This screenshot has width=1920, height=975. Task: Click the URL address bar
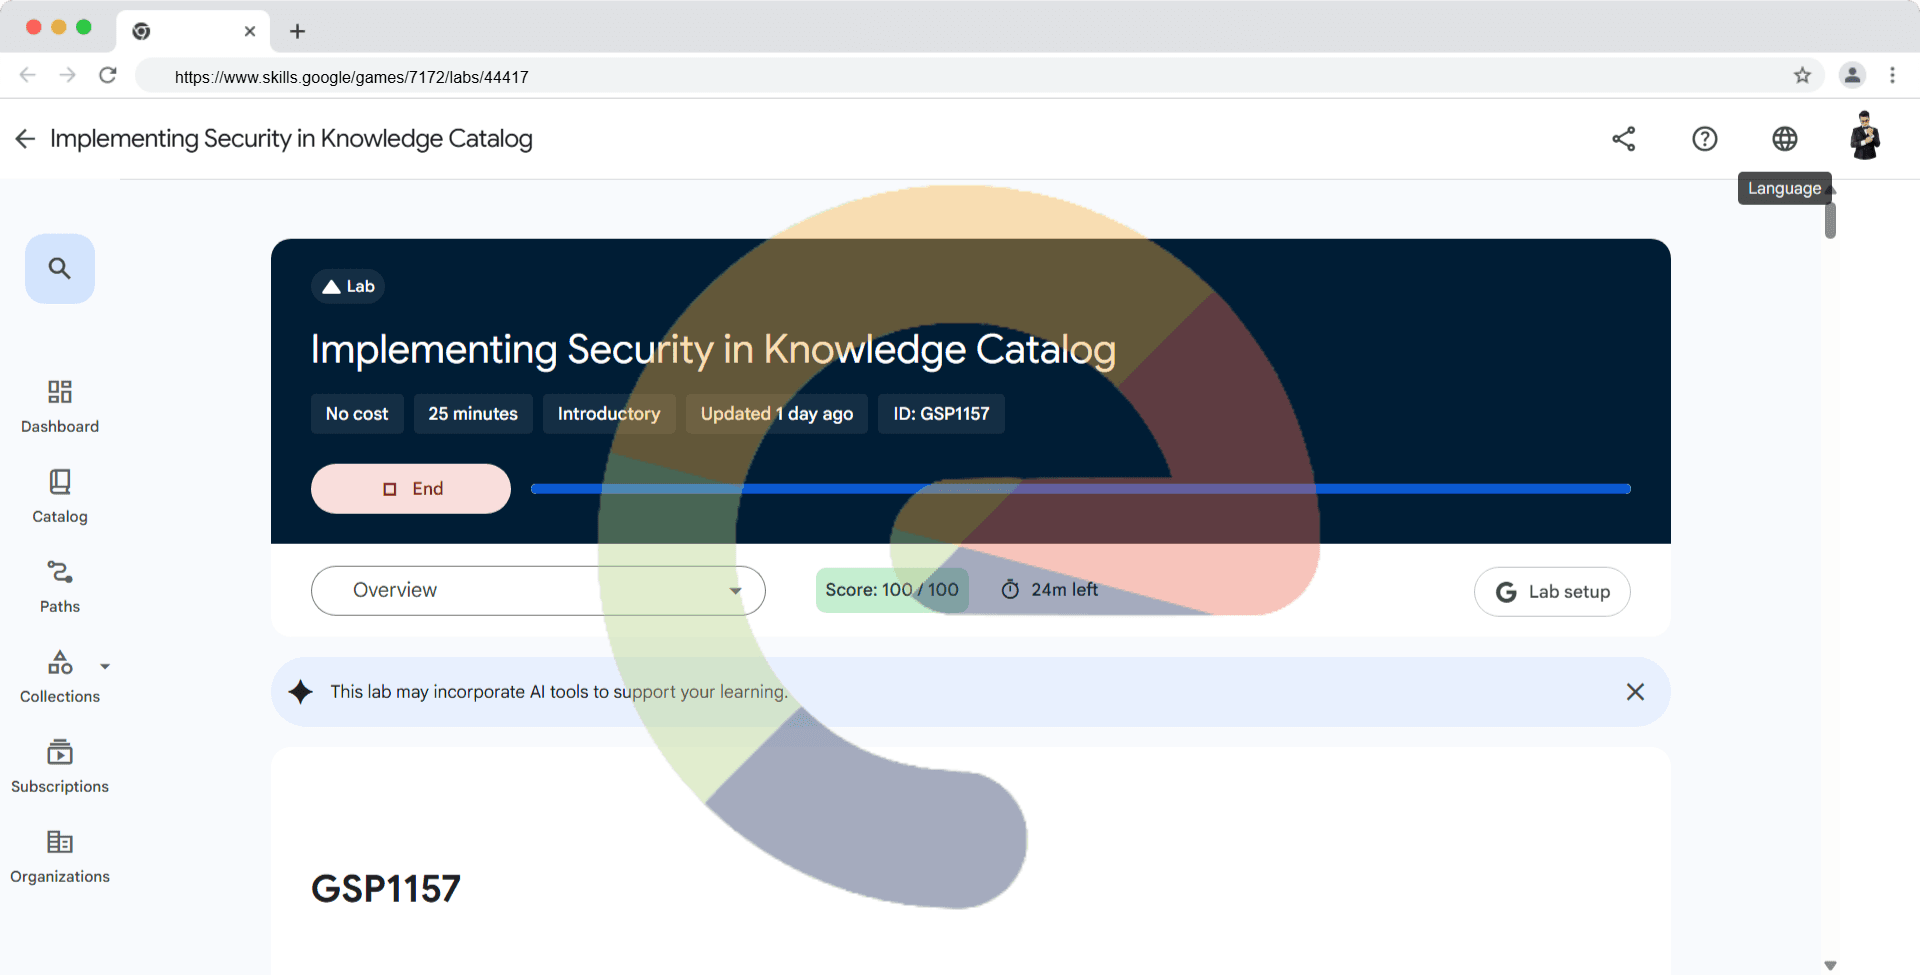coord(980,76)
